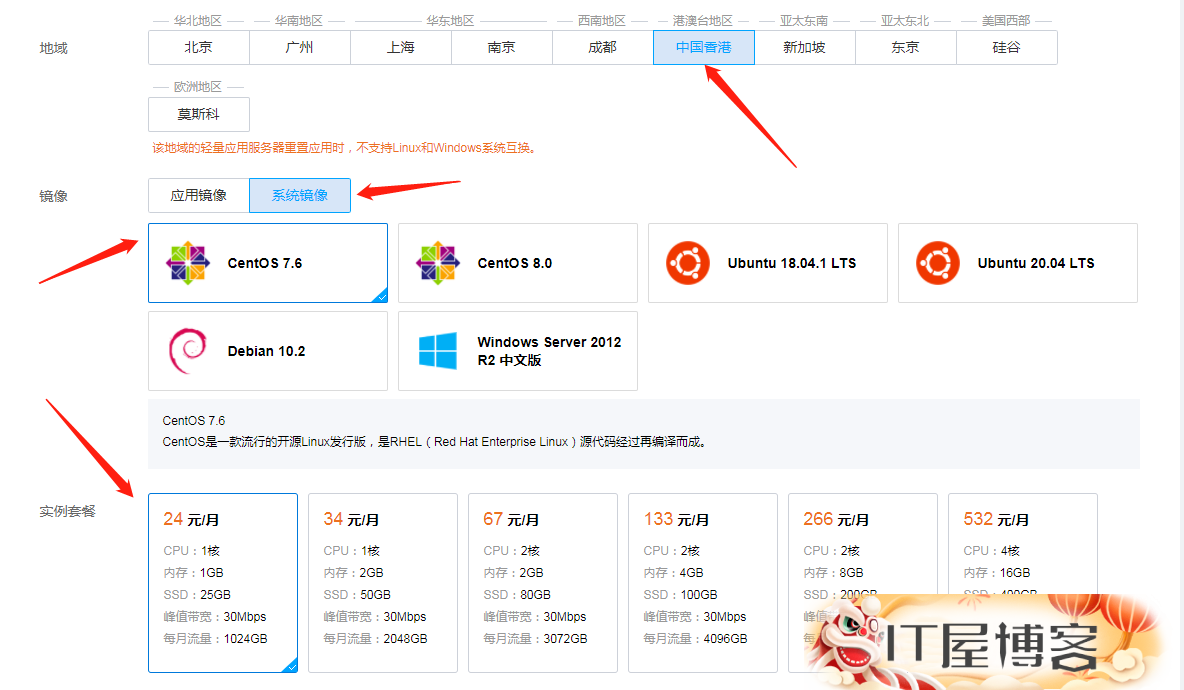This screenshot has width=1184, height=690.
Task: Click the 欧洲地区 group heading
Action: [198, 87]
